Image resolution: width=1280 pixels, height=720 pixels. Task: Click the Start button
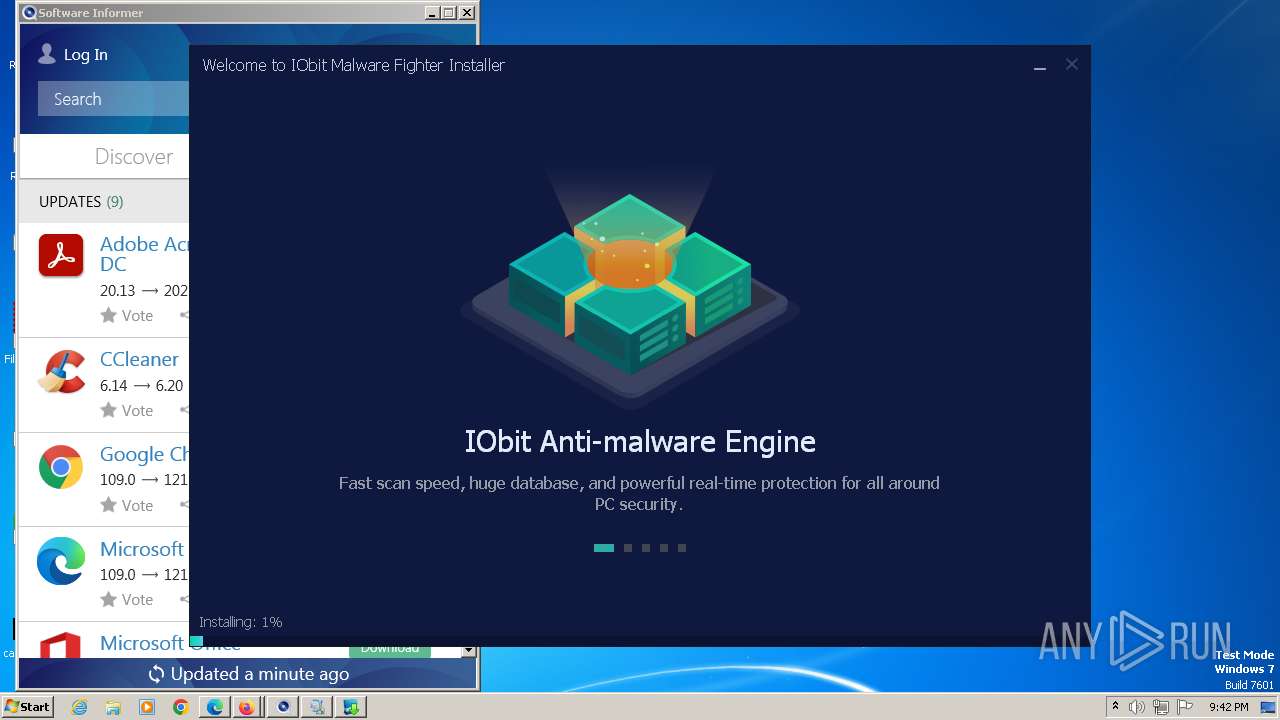click(27, 707)
